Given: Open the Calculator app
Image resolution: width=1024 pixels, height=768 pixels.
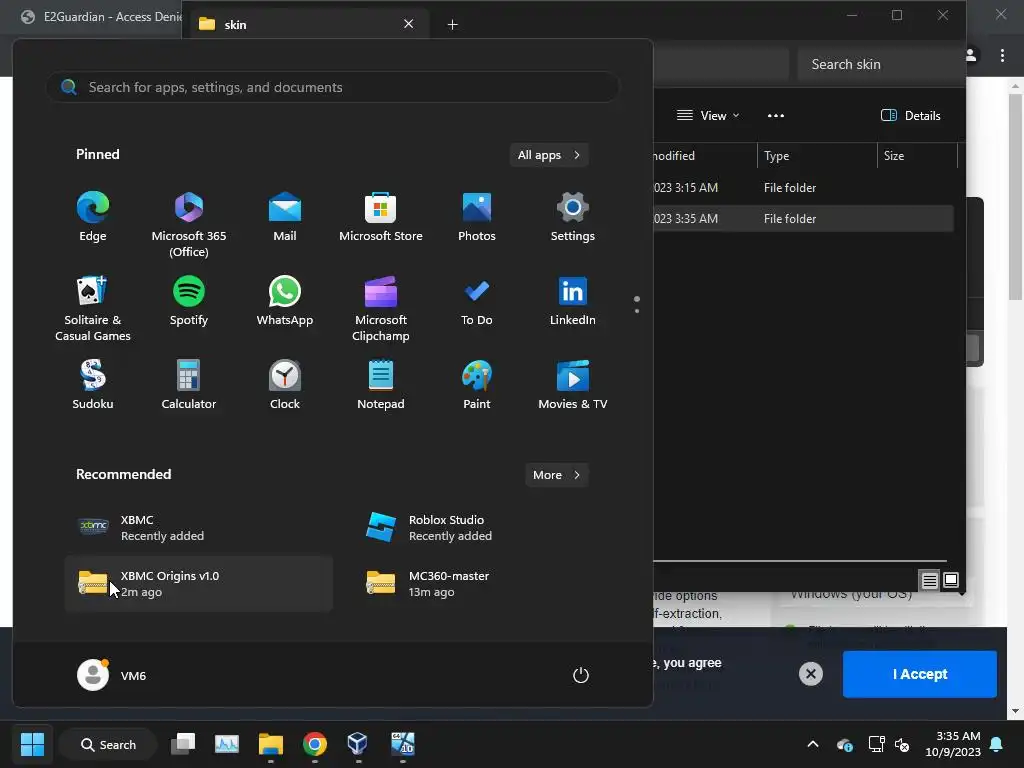Looking at the screenshot, I should (x=189, y=385).
